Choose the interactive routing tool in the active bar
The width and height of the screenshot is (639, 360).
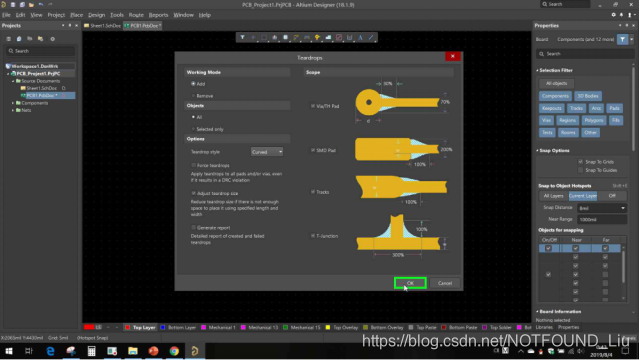click(296, 38)
